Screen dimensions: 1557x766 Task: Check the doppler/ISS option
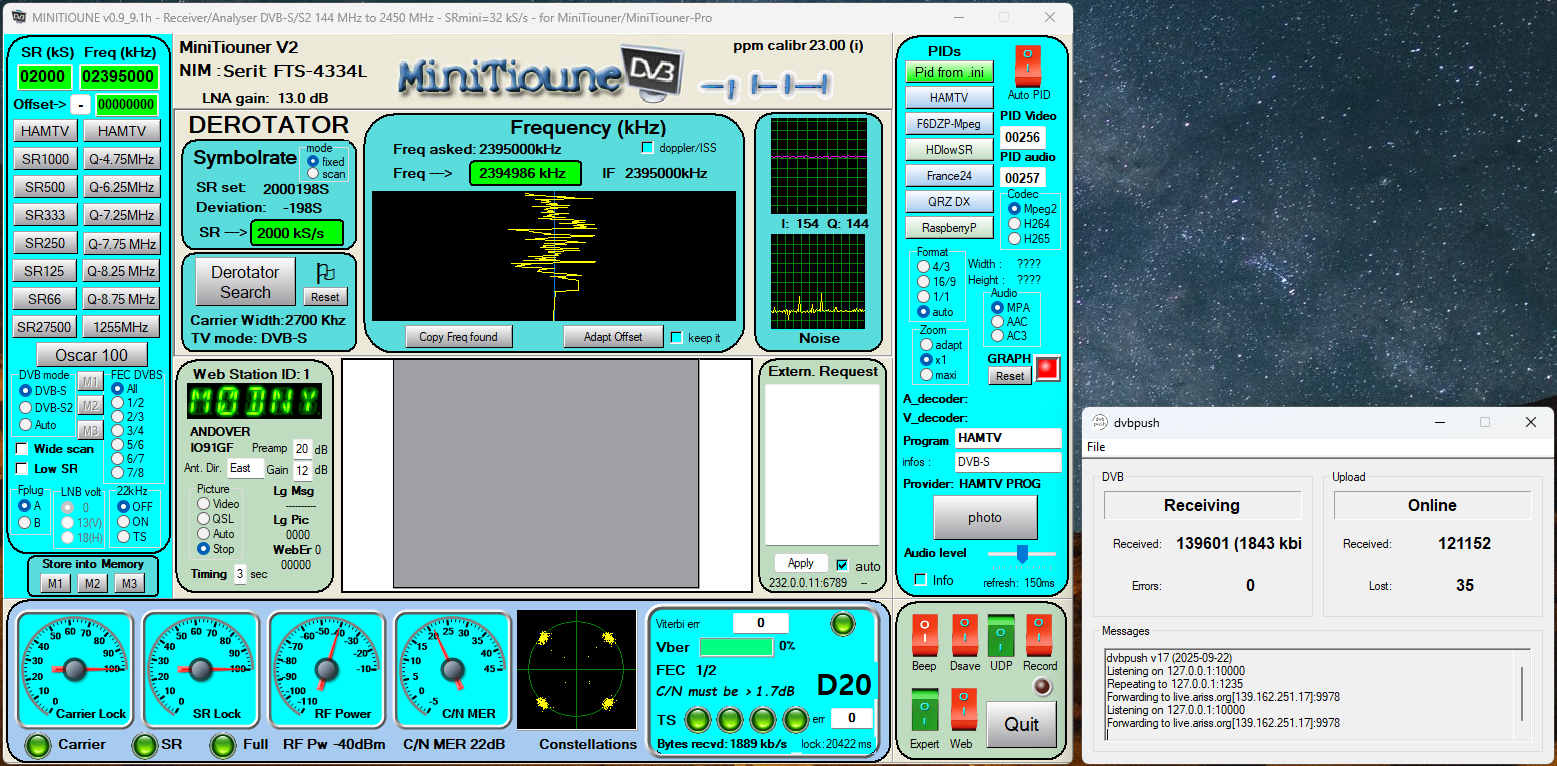[x=647, y=148]
